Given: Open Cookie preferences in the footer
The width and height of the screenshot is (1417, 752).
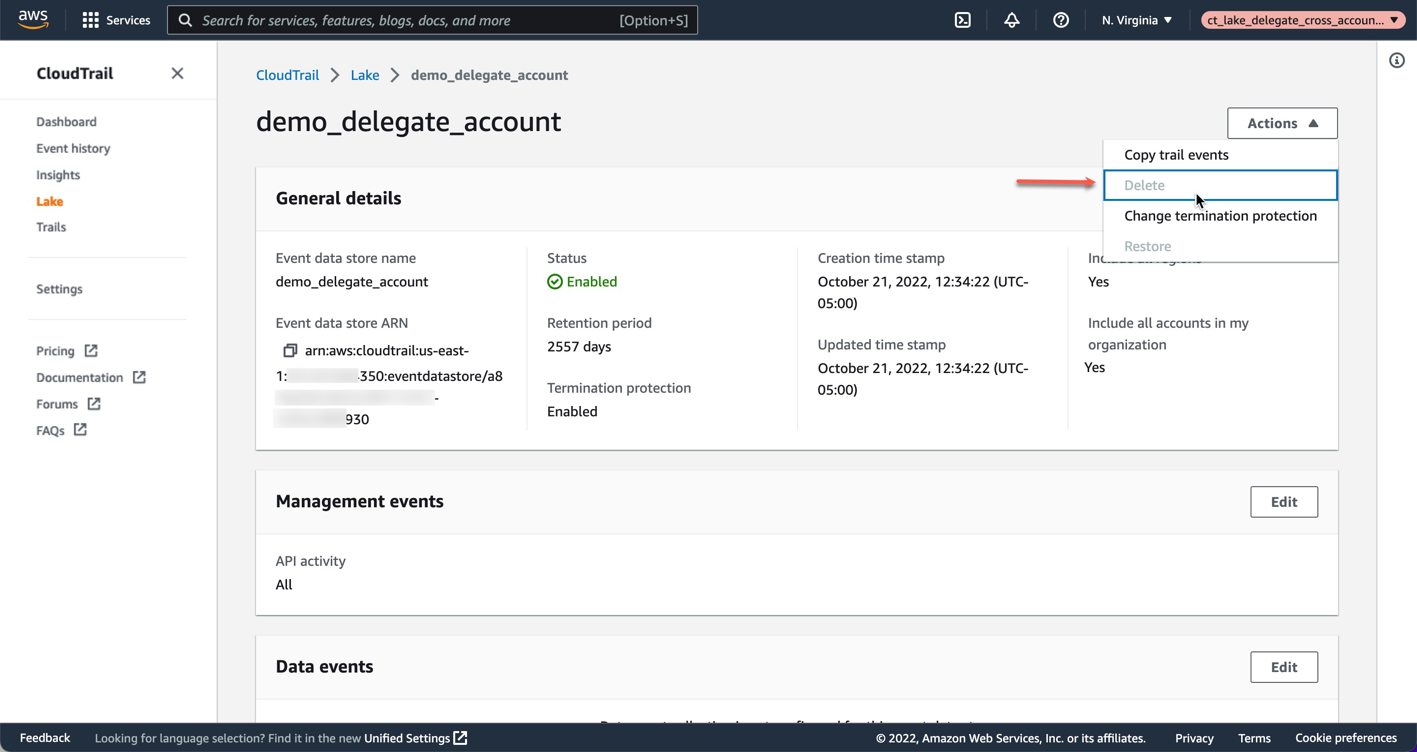Looking at the screenshot, I should (1346, 738).
